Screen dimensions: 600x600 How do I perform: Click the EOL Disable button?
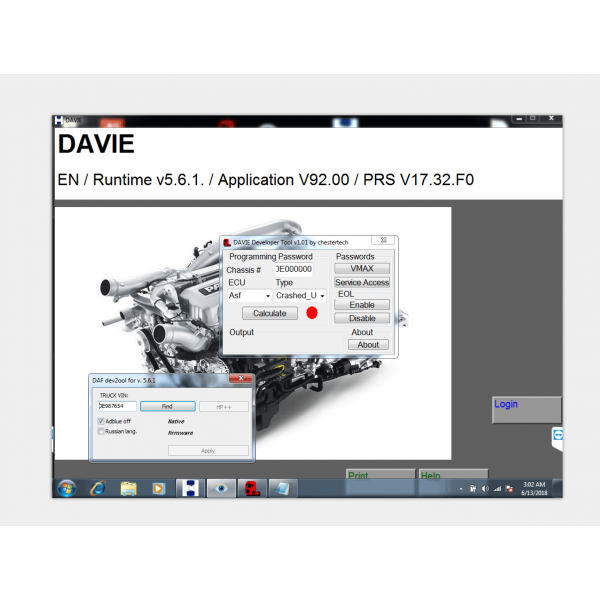[362, 318]
